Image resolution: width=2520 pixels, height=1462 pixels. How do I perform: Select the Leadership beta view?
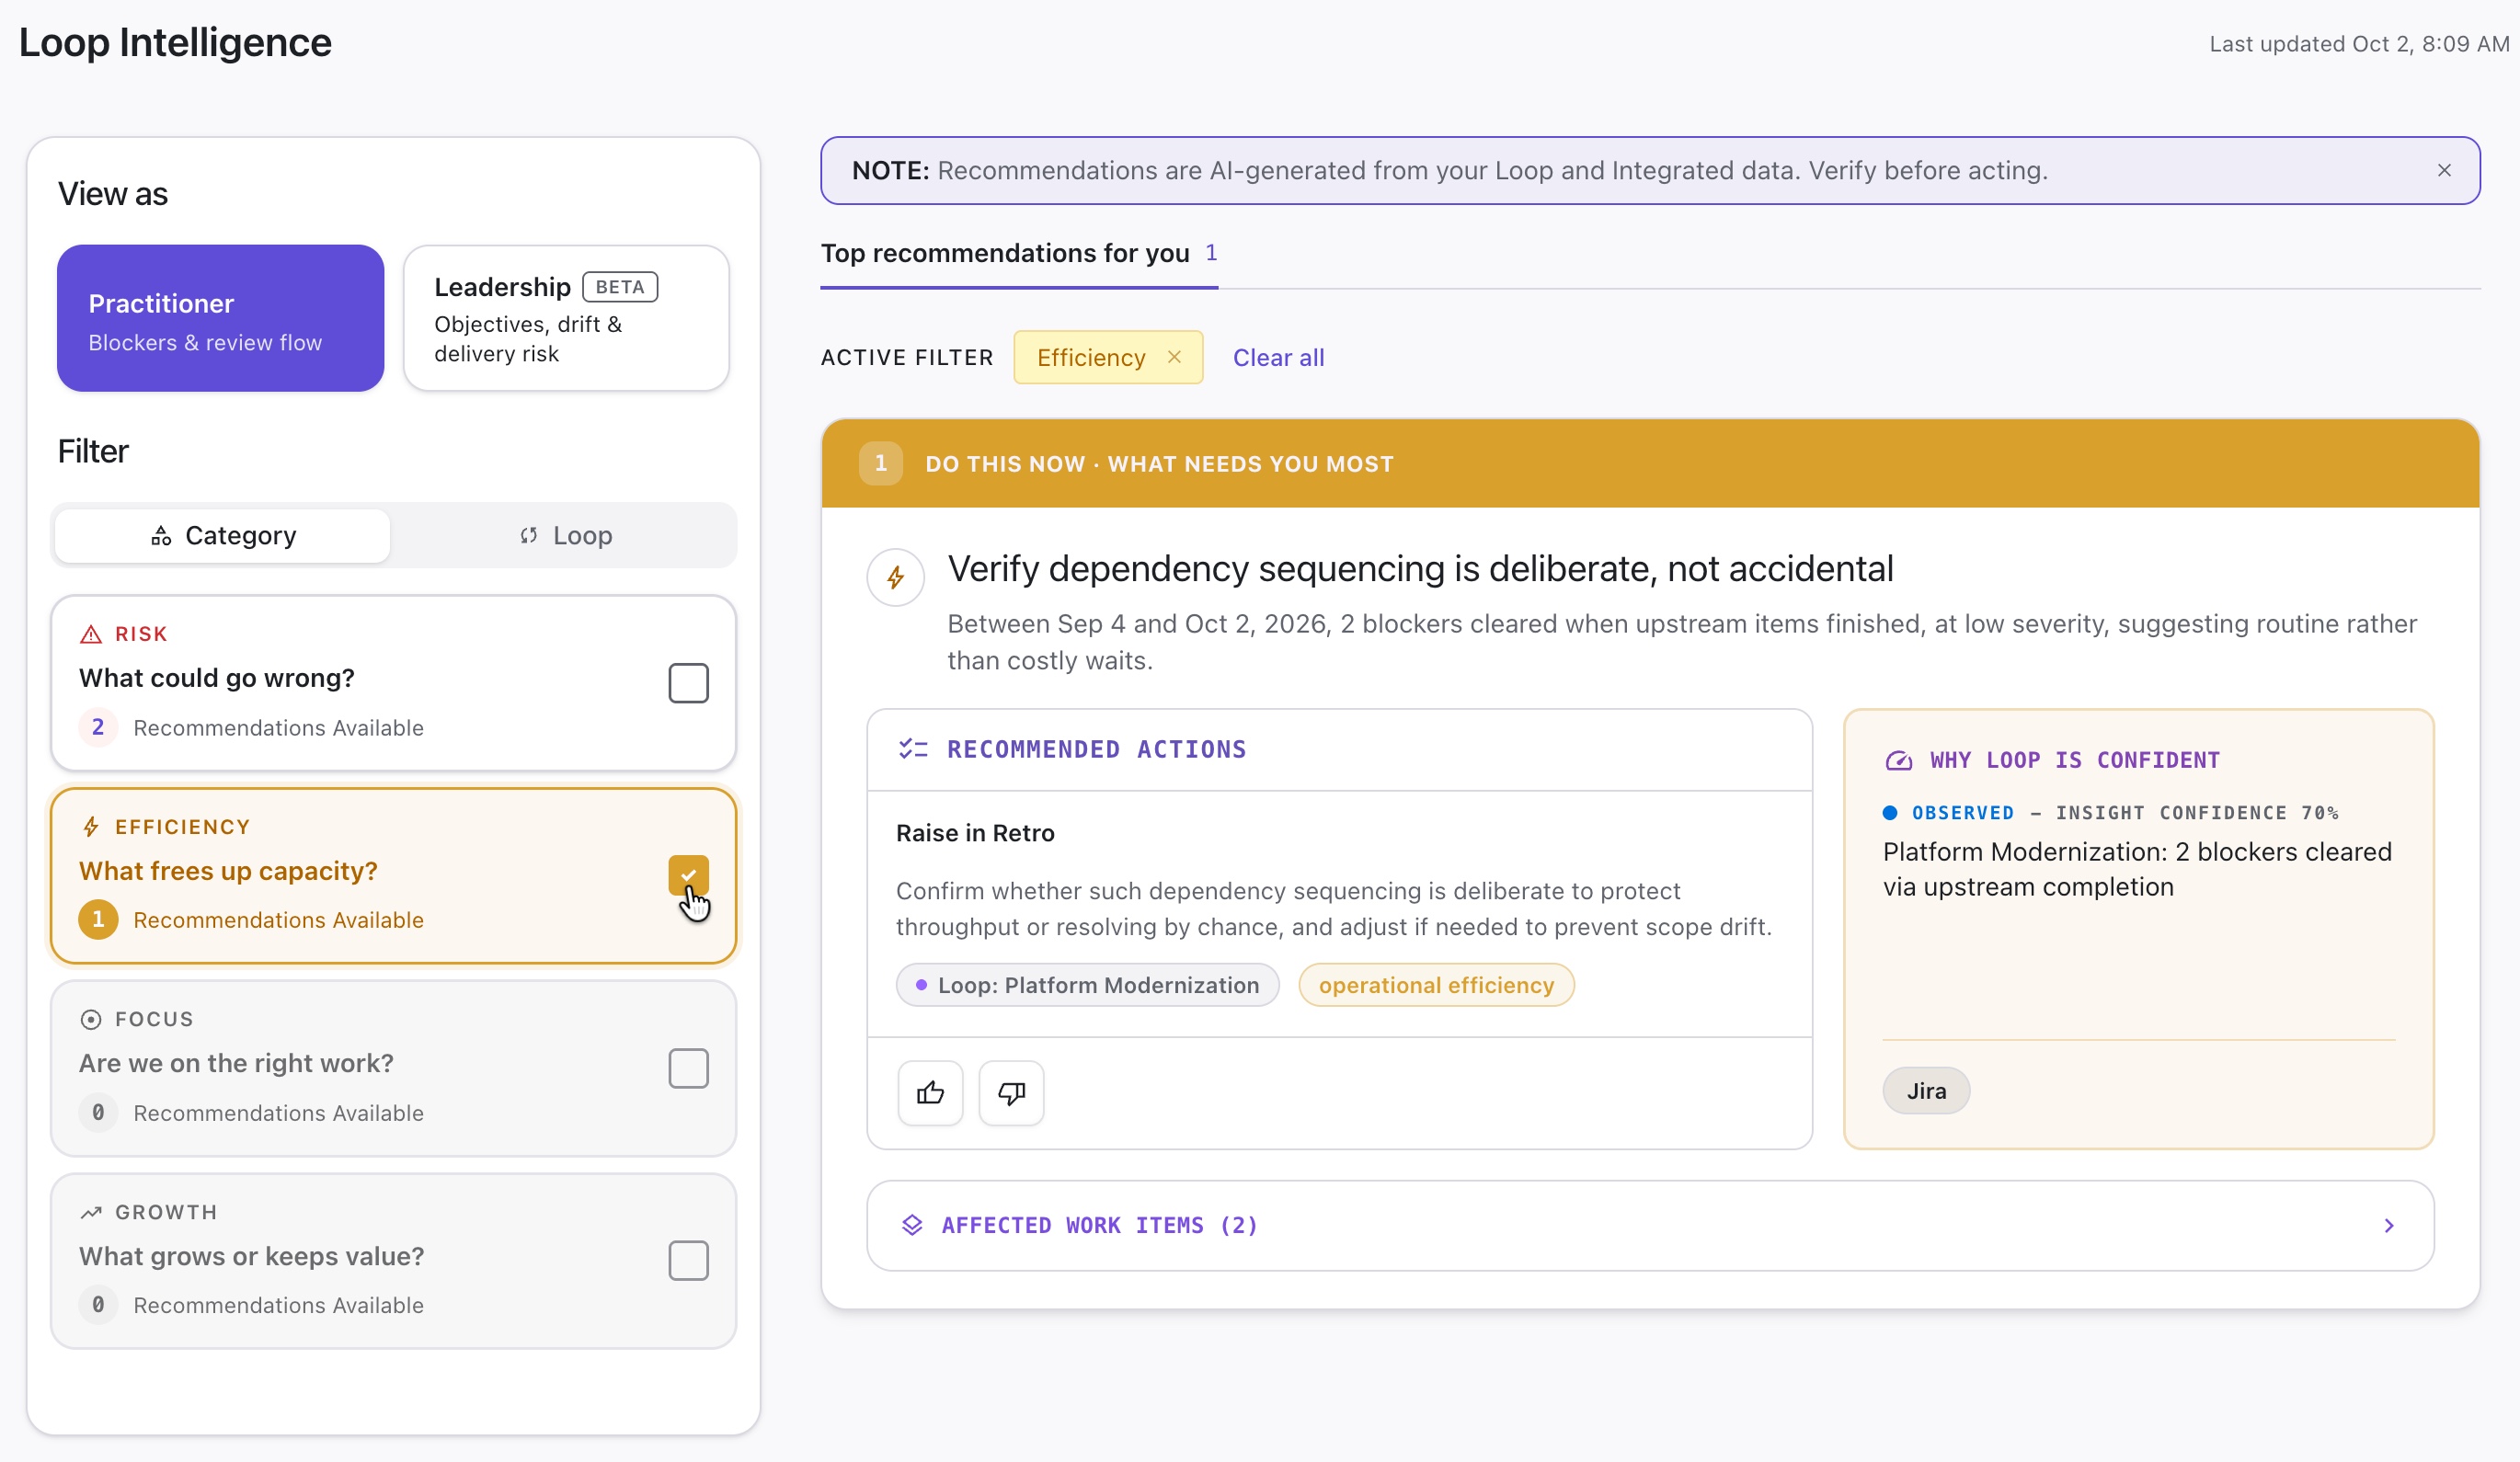click(566, 318)
